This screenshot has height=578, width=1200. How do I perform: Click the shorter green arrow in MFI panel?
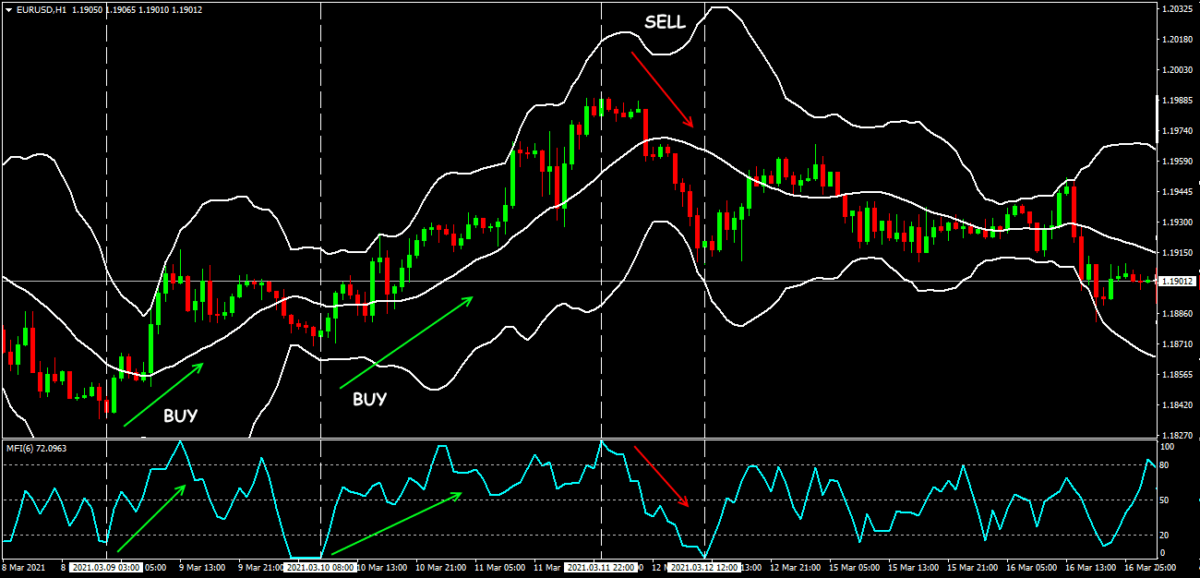pos(152,517)
